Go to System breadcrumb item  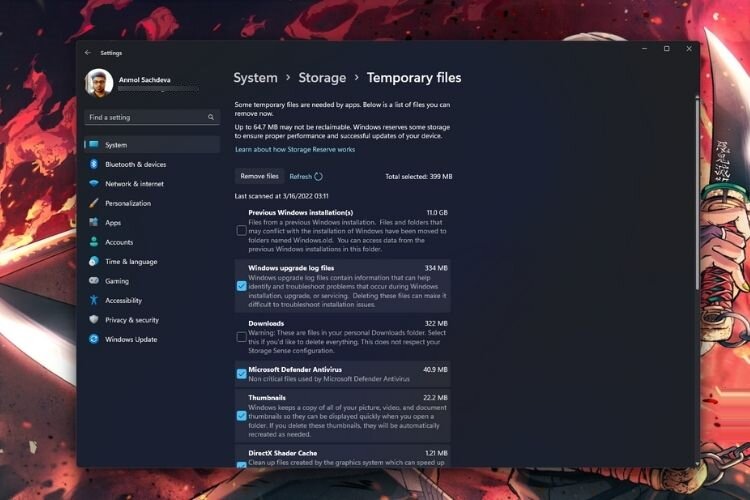pyautogui.click(x=255, y=78)
